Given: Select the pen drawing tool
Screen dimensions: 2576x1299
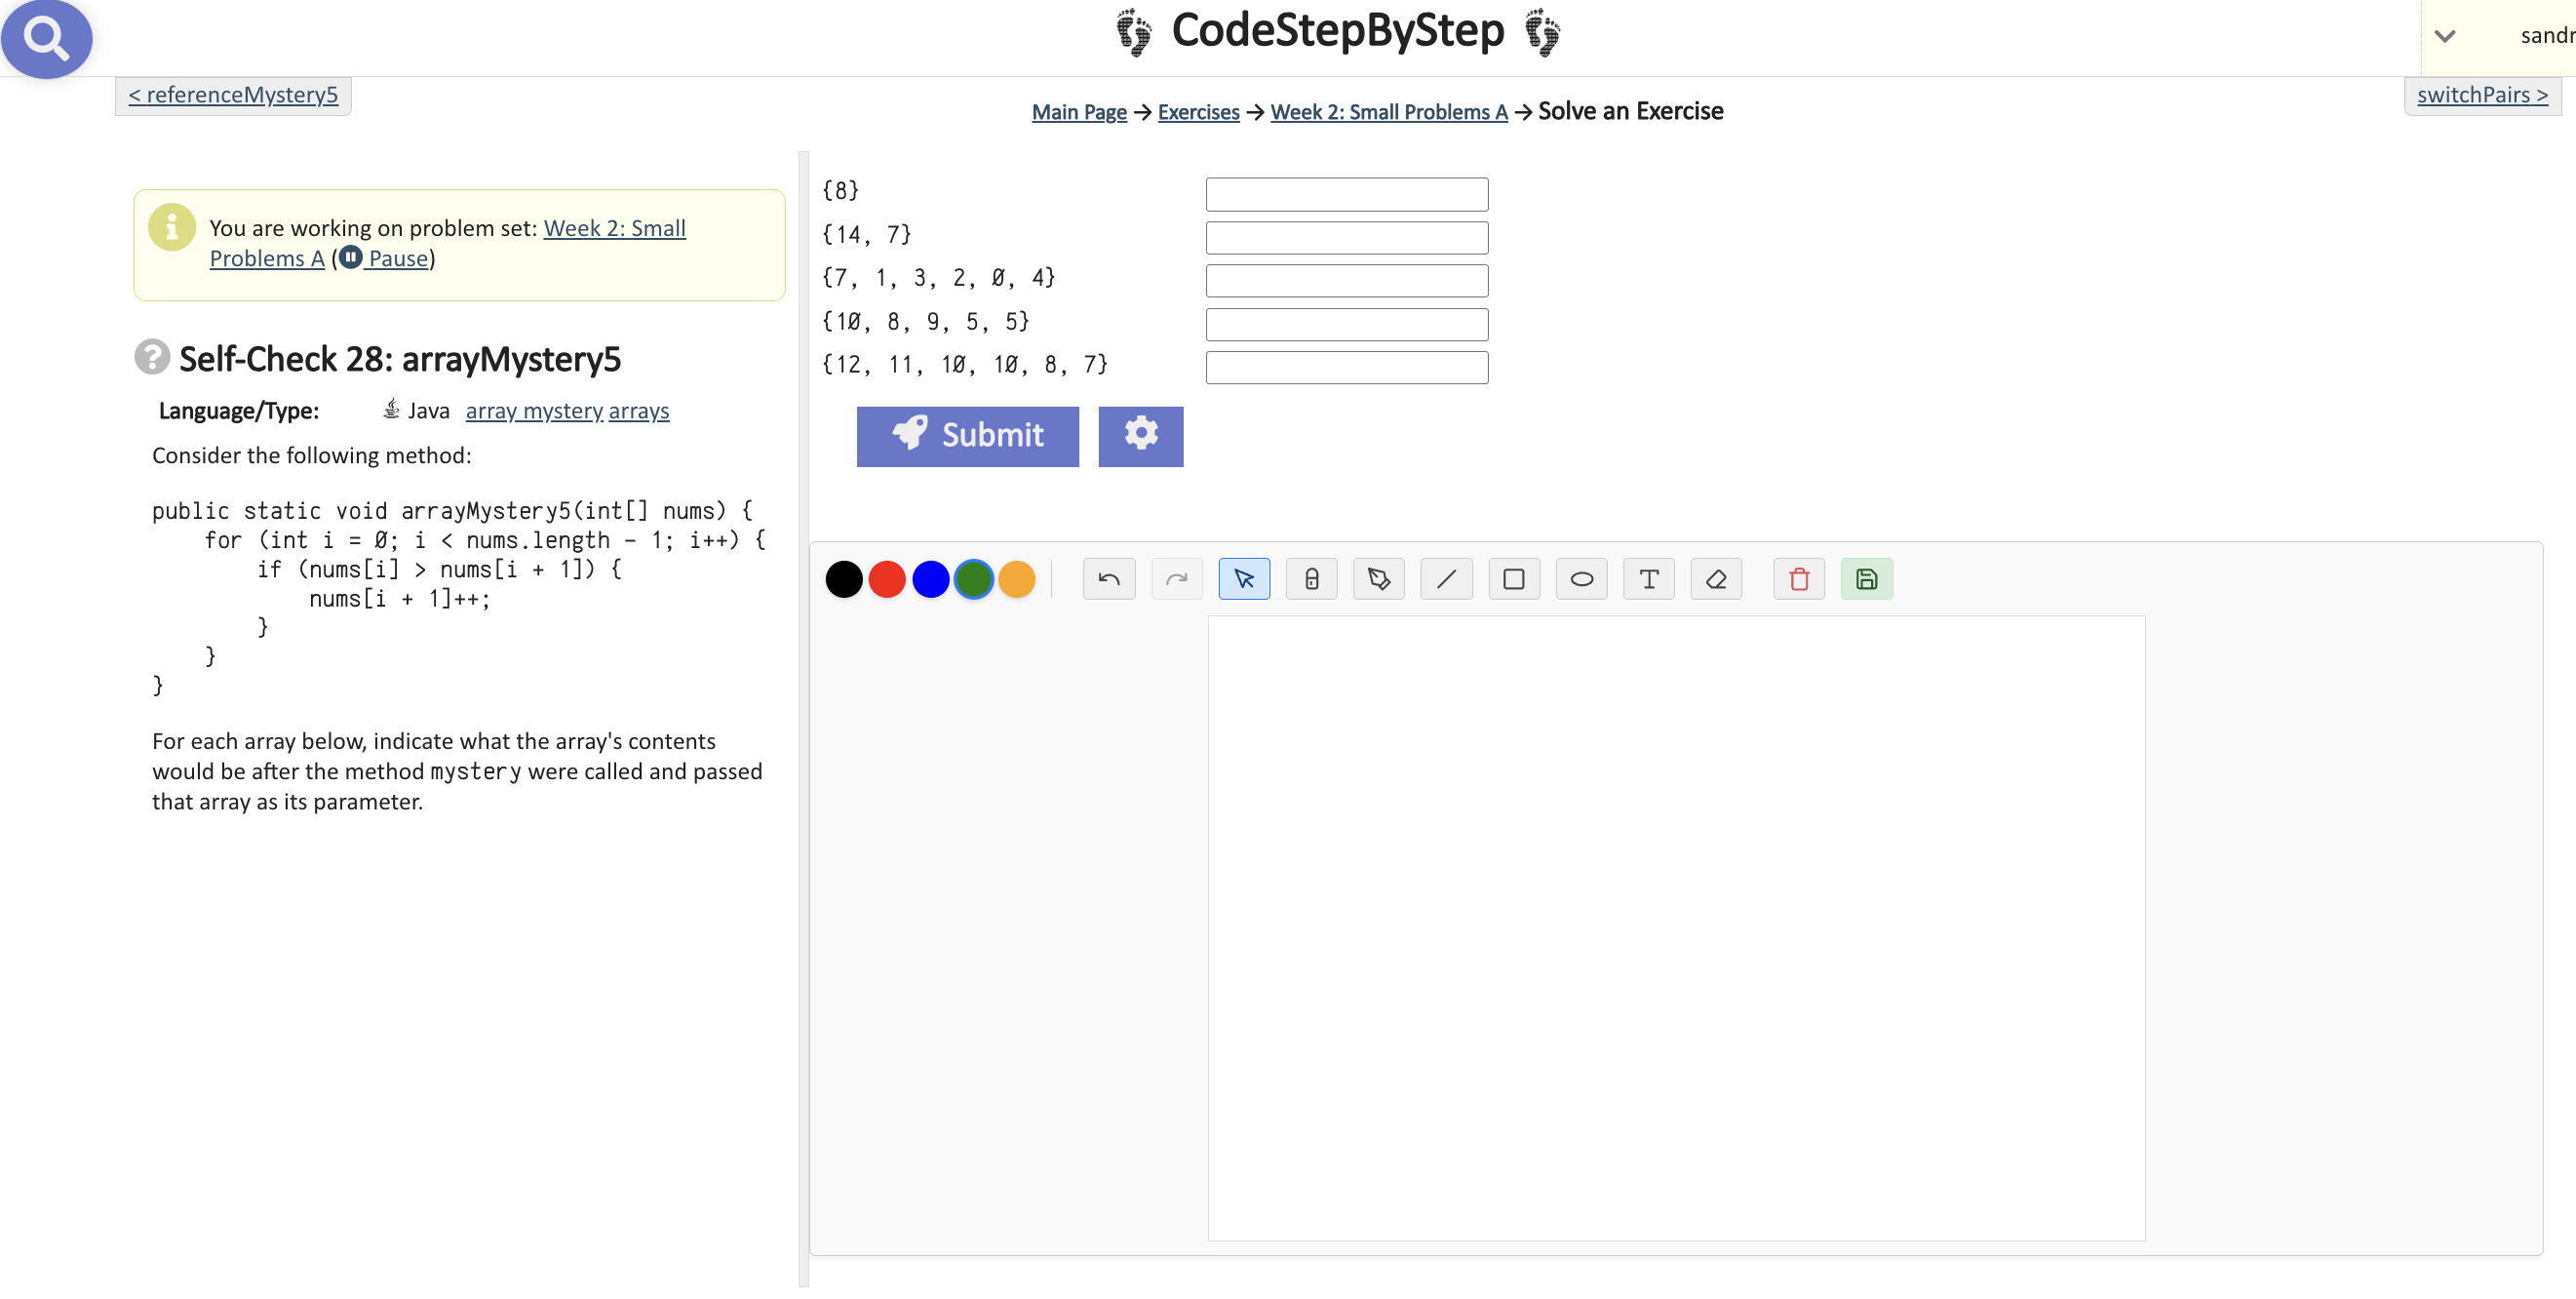Looking at the screenshot, I should (1378, 579).
